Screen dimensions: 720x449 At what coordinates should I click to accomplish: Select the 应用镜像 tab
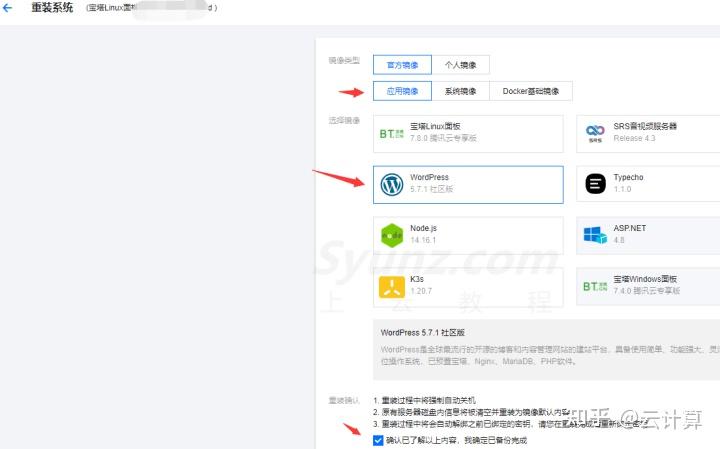402,91
